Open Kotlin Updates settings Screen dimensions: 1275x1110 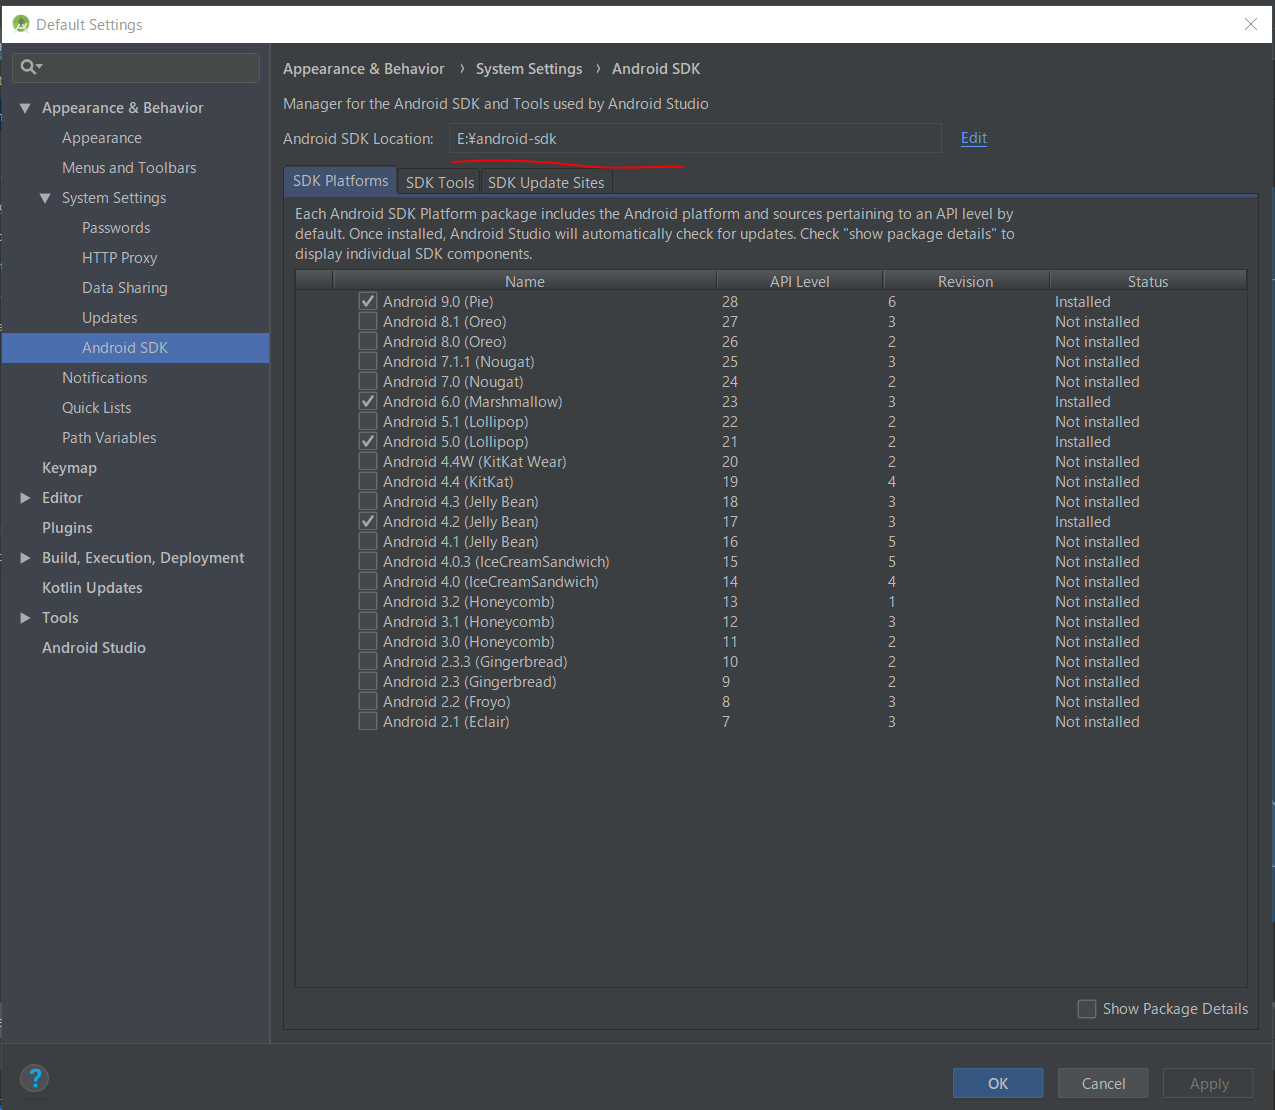[x=92, y=588]
